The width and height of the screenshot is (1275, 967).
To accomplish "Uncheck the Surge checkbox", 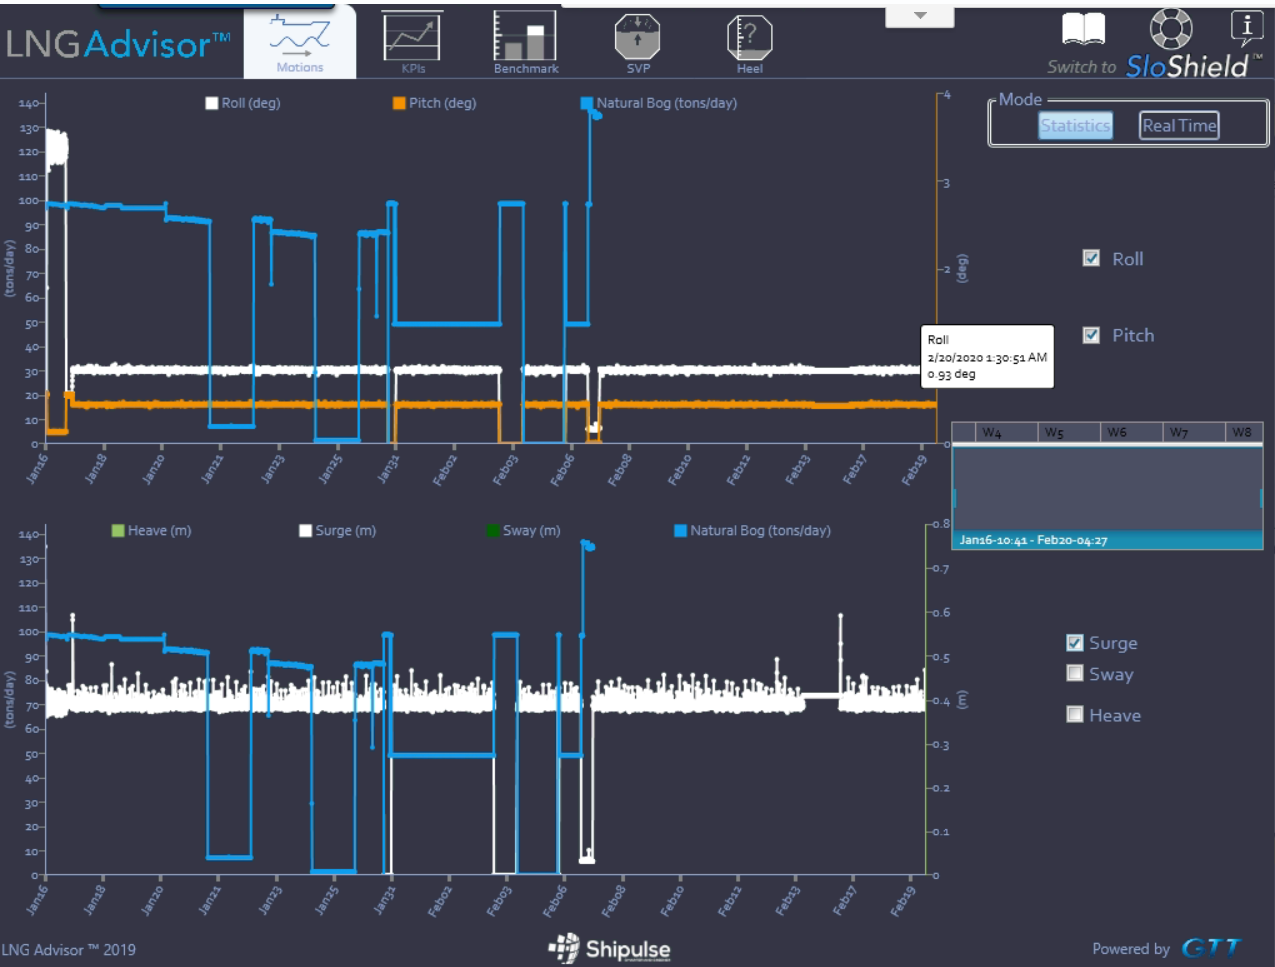I will [x=1075, y=643].
